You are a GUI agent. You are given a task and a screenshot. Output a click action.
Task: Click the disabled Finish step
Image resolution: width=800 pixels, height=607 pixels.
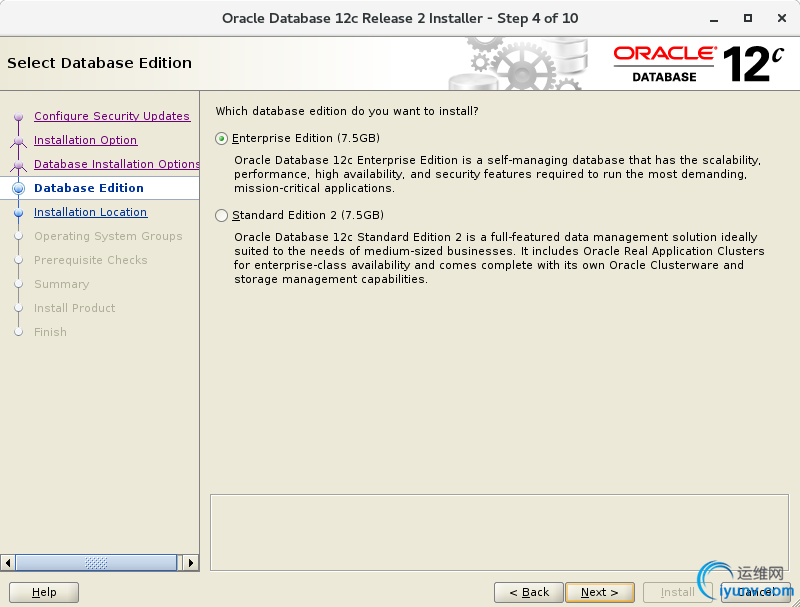[51, 332]
